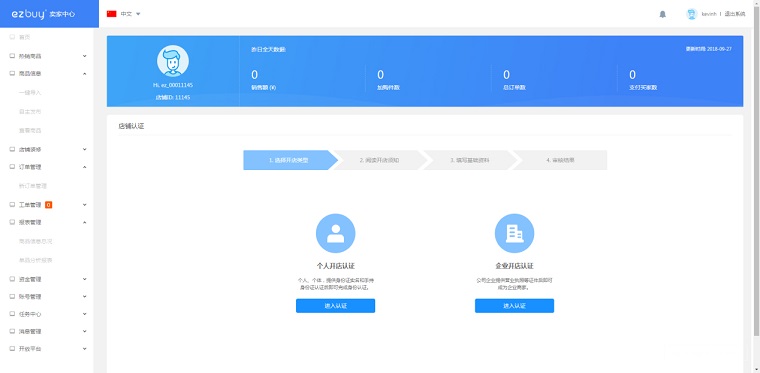
Task: Open the 消息管理 sidebar menu
Action: pyautogui.click(x=47, y=331)
